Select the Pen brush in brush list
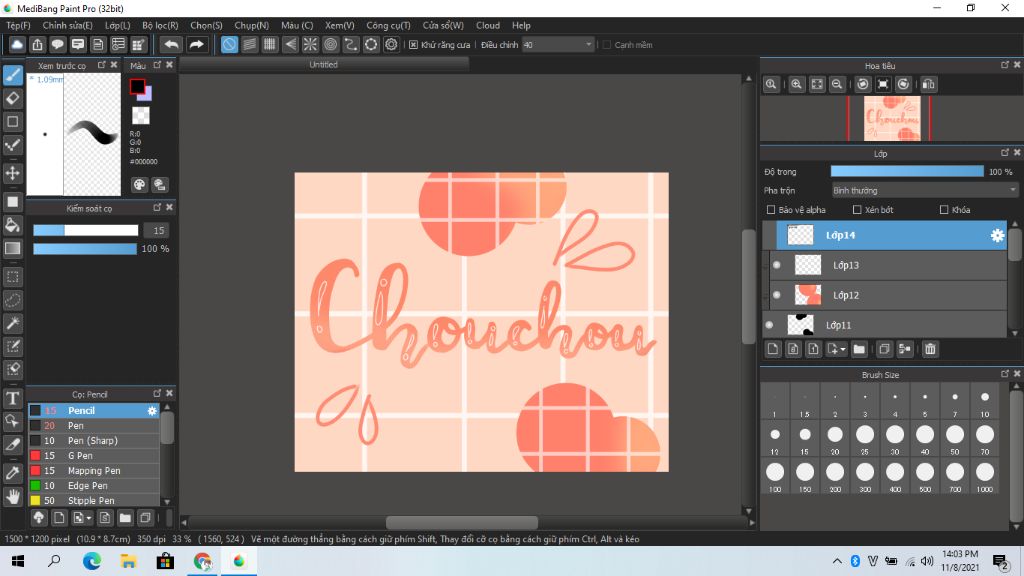The image size is (1024, 576). (93, 426)
